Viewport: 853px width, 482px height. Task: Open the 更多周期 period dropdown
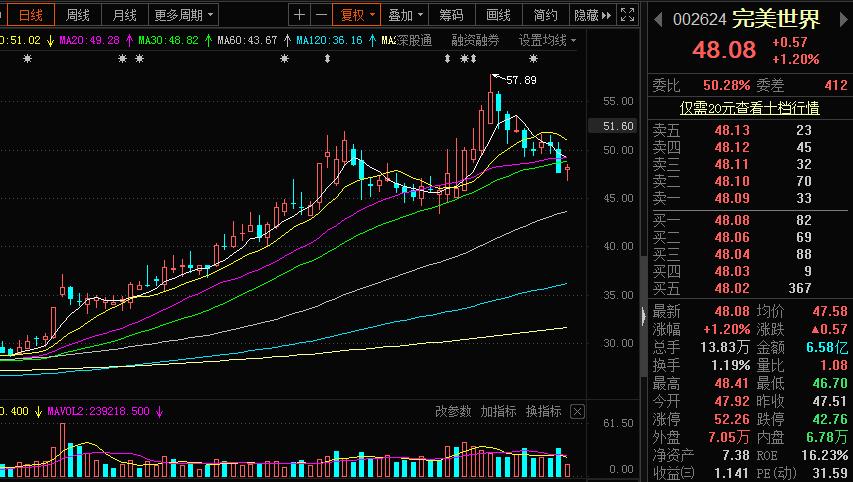pos(184,15)
